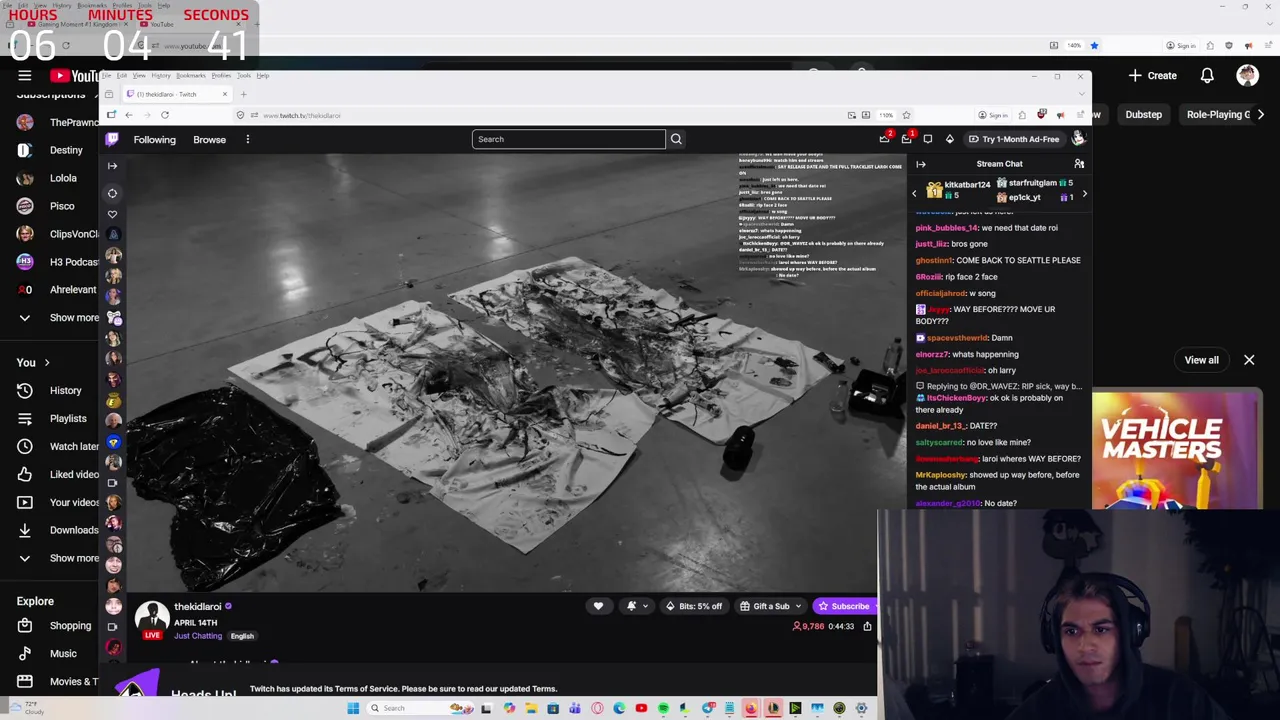This screenshot has width=1280, height=720.
Task: Click the Twitch logo home icon
Action: (112, 139)
